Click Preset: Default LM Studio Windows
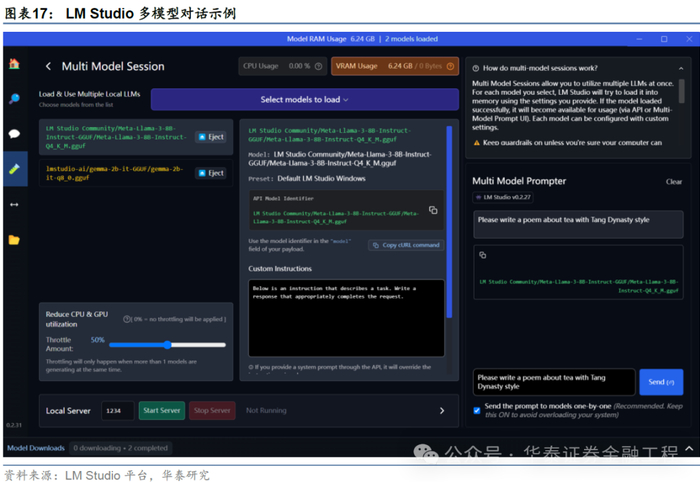 tap(307, 179)
